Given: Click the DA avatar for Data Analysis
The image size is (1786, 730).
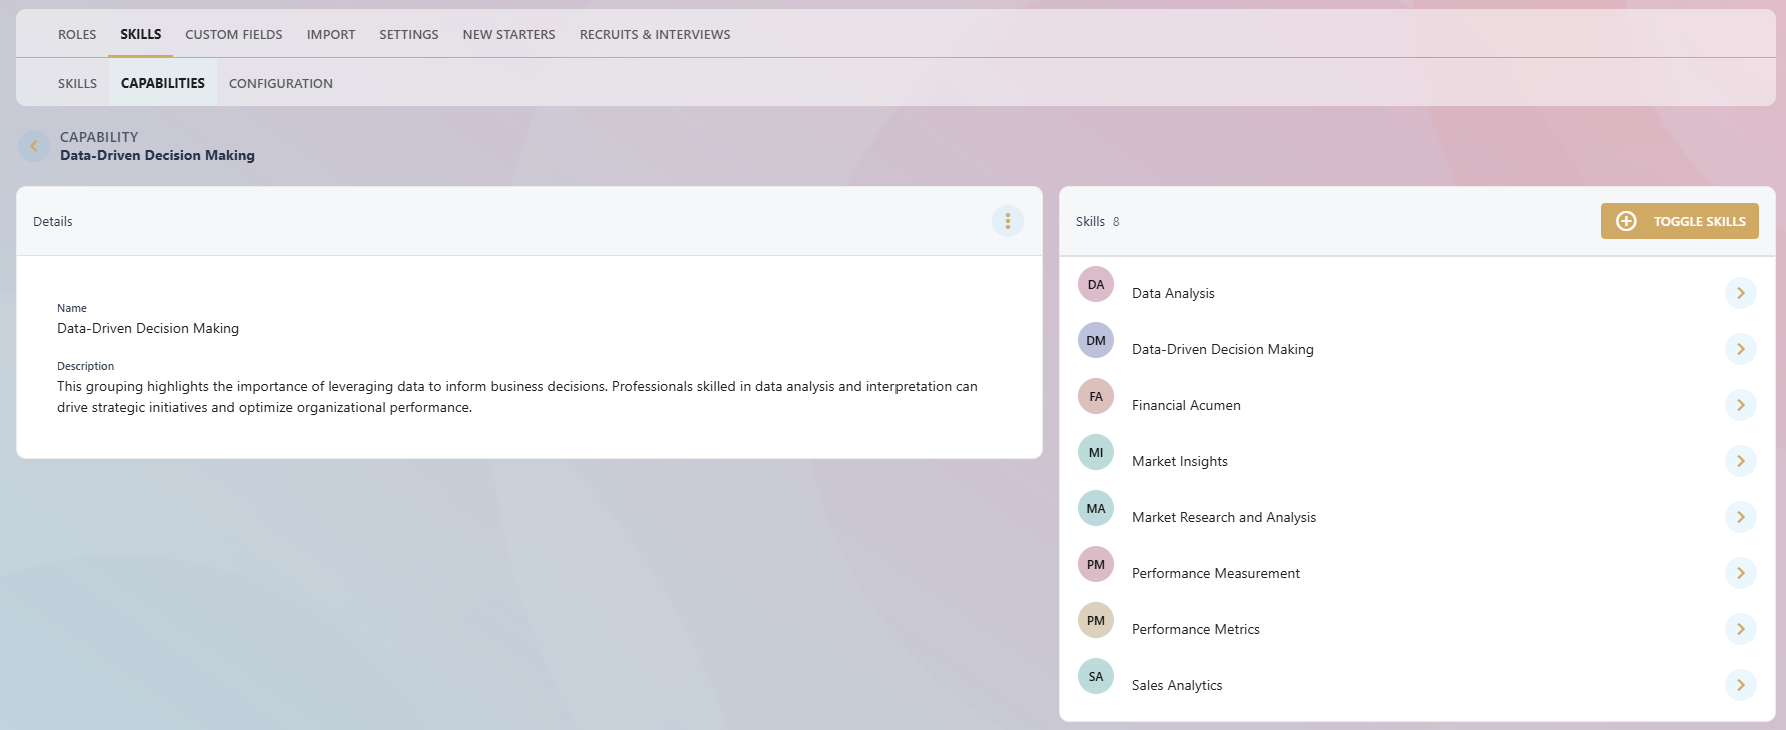Looking at the screenshot, I should click(x=1096, y=285).
